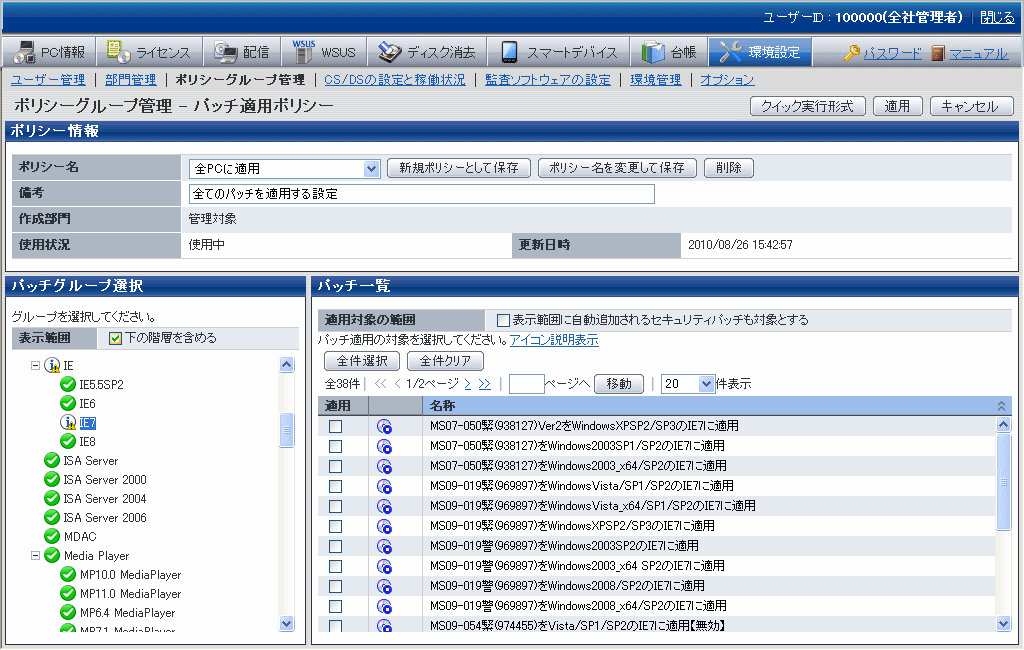This screenshot has width=1024, height=650.
Task: Open ユーザー管理 submenu
Action: [48, 80]
